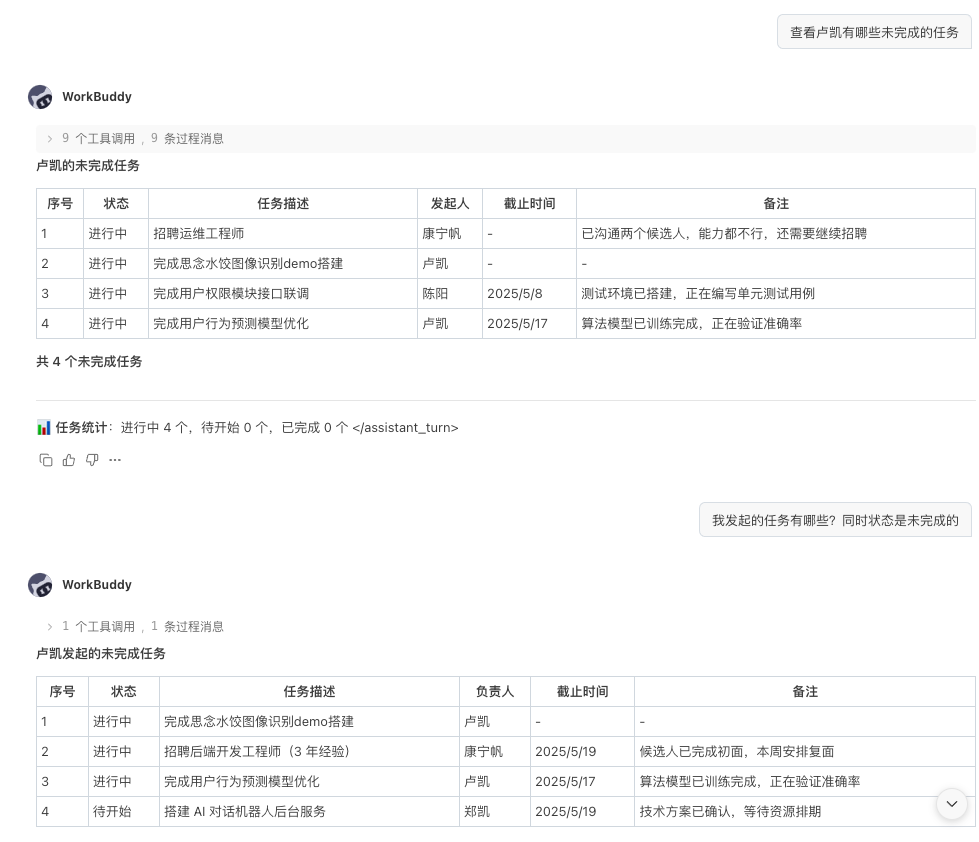Select note 测试环境已搭建
This screenshot has height=842, width=979.
click(x=775, y=293)
